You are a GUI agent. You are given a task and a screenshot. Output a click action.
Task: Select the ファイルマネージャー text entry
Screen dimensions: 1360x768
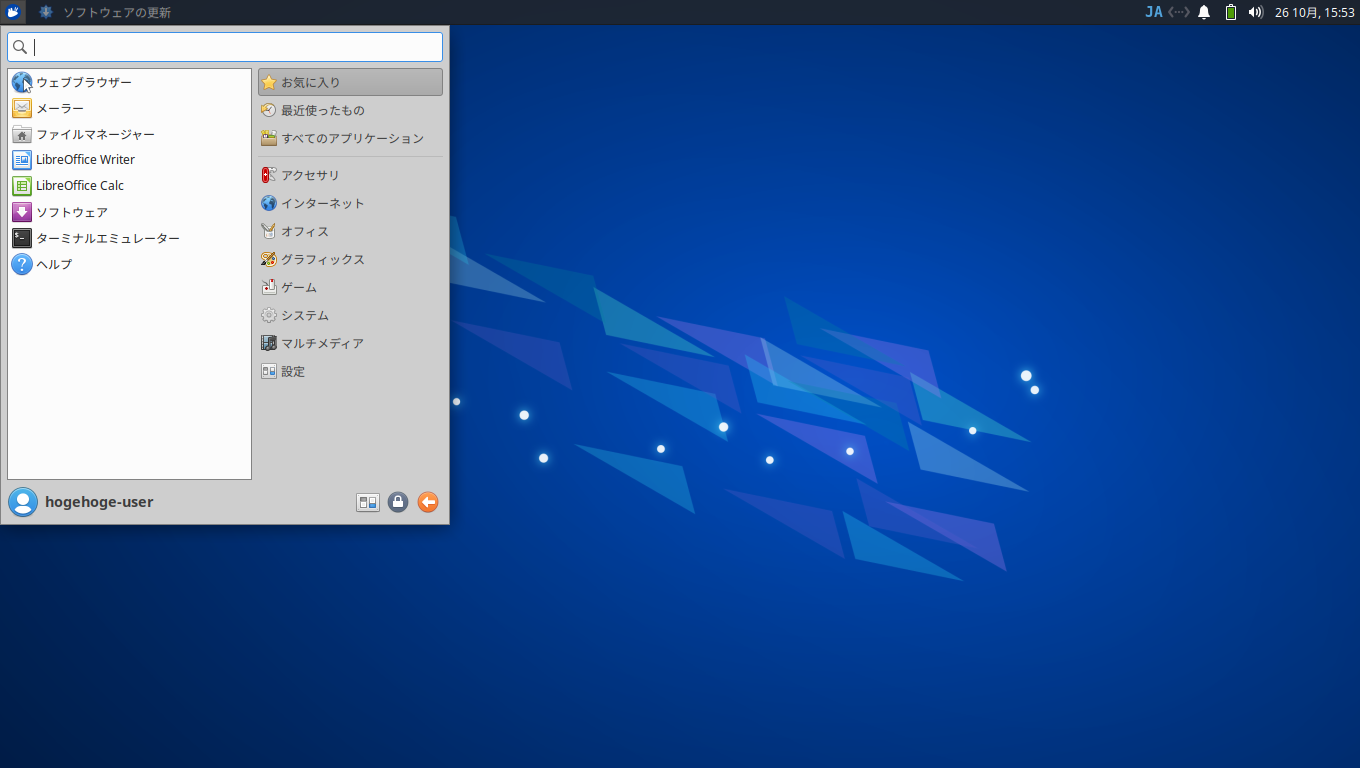pyautogui.click(x=96, y=134)
